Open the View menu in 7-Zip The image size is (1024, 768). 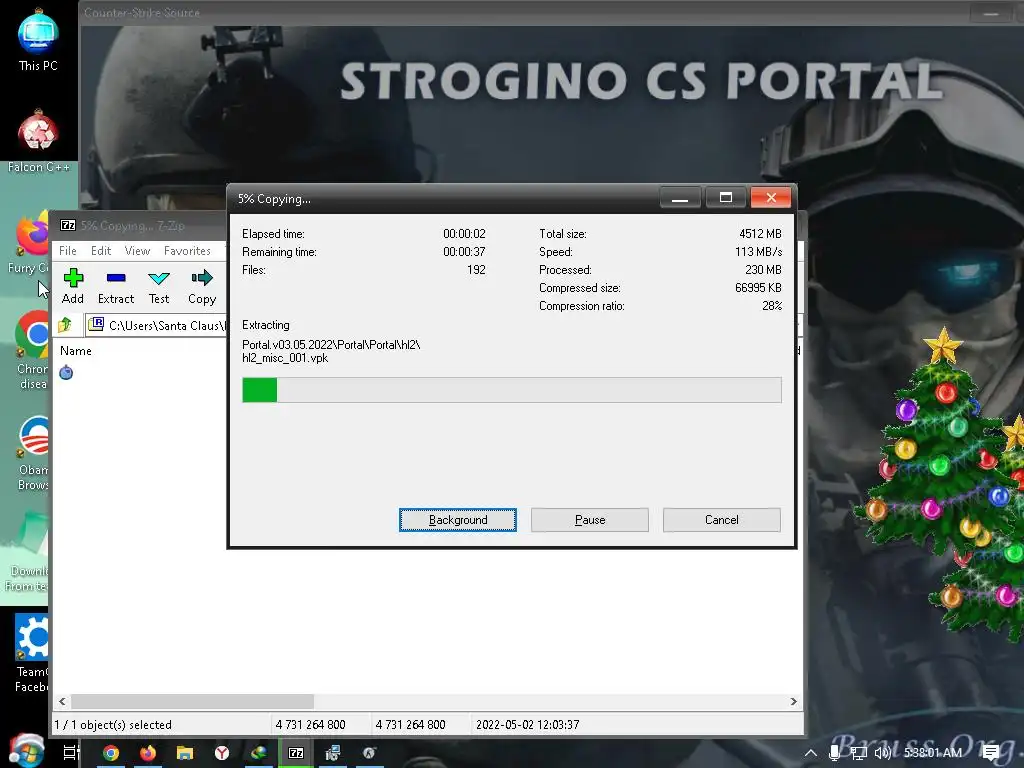click(137, 251)
